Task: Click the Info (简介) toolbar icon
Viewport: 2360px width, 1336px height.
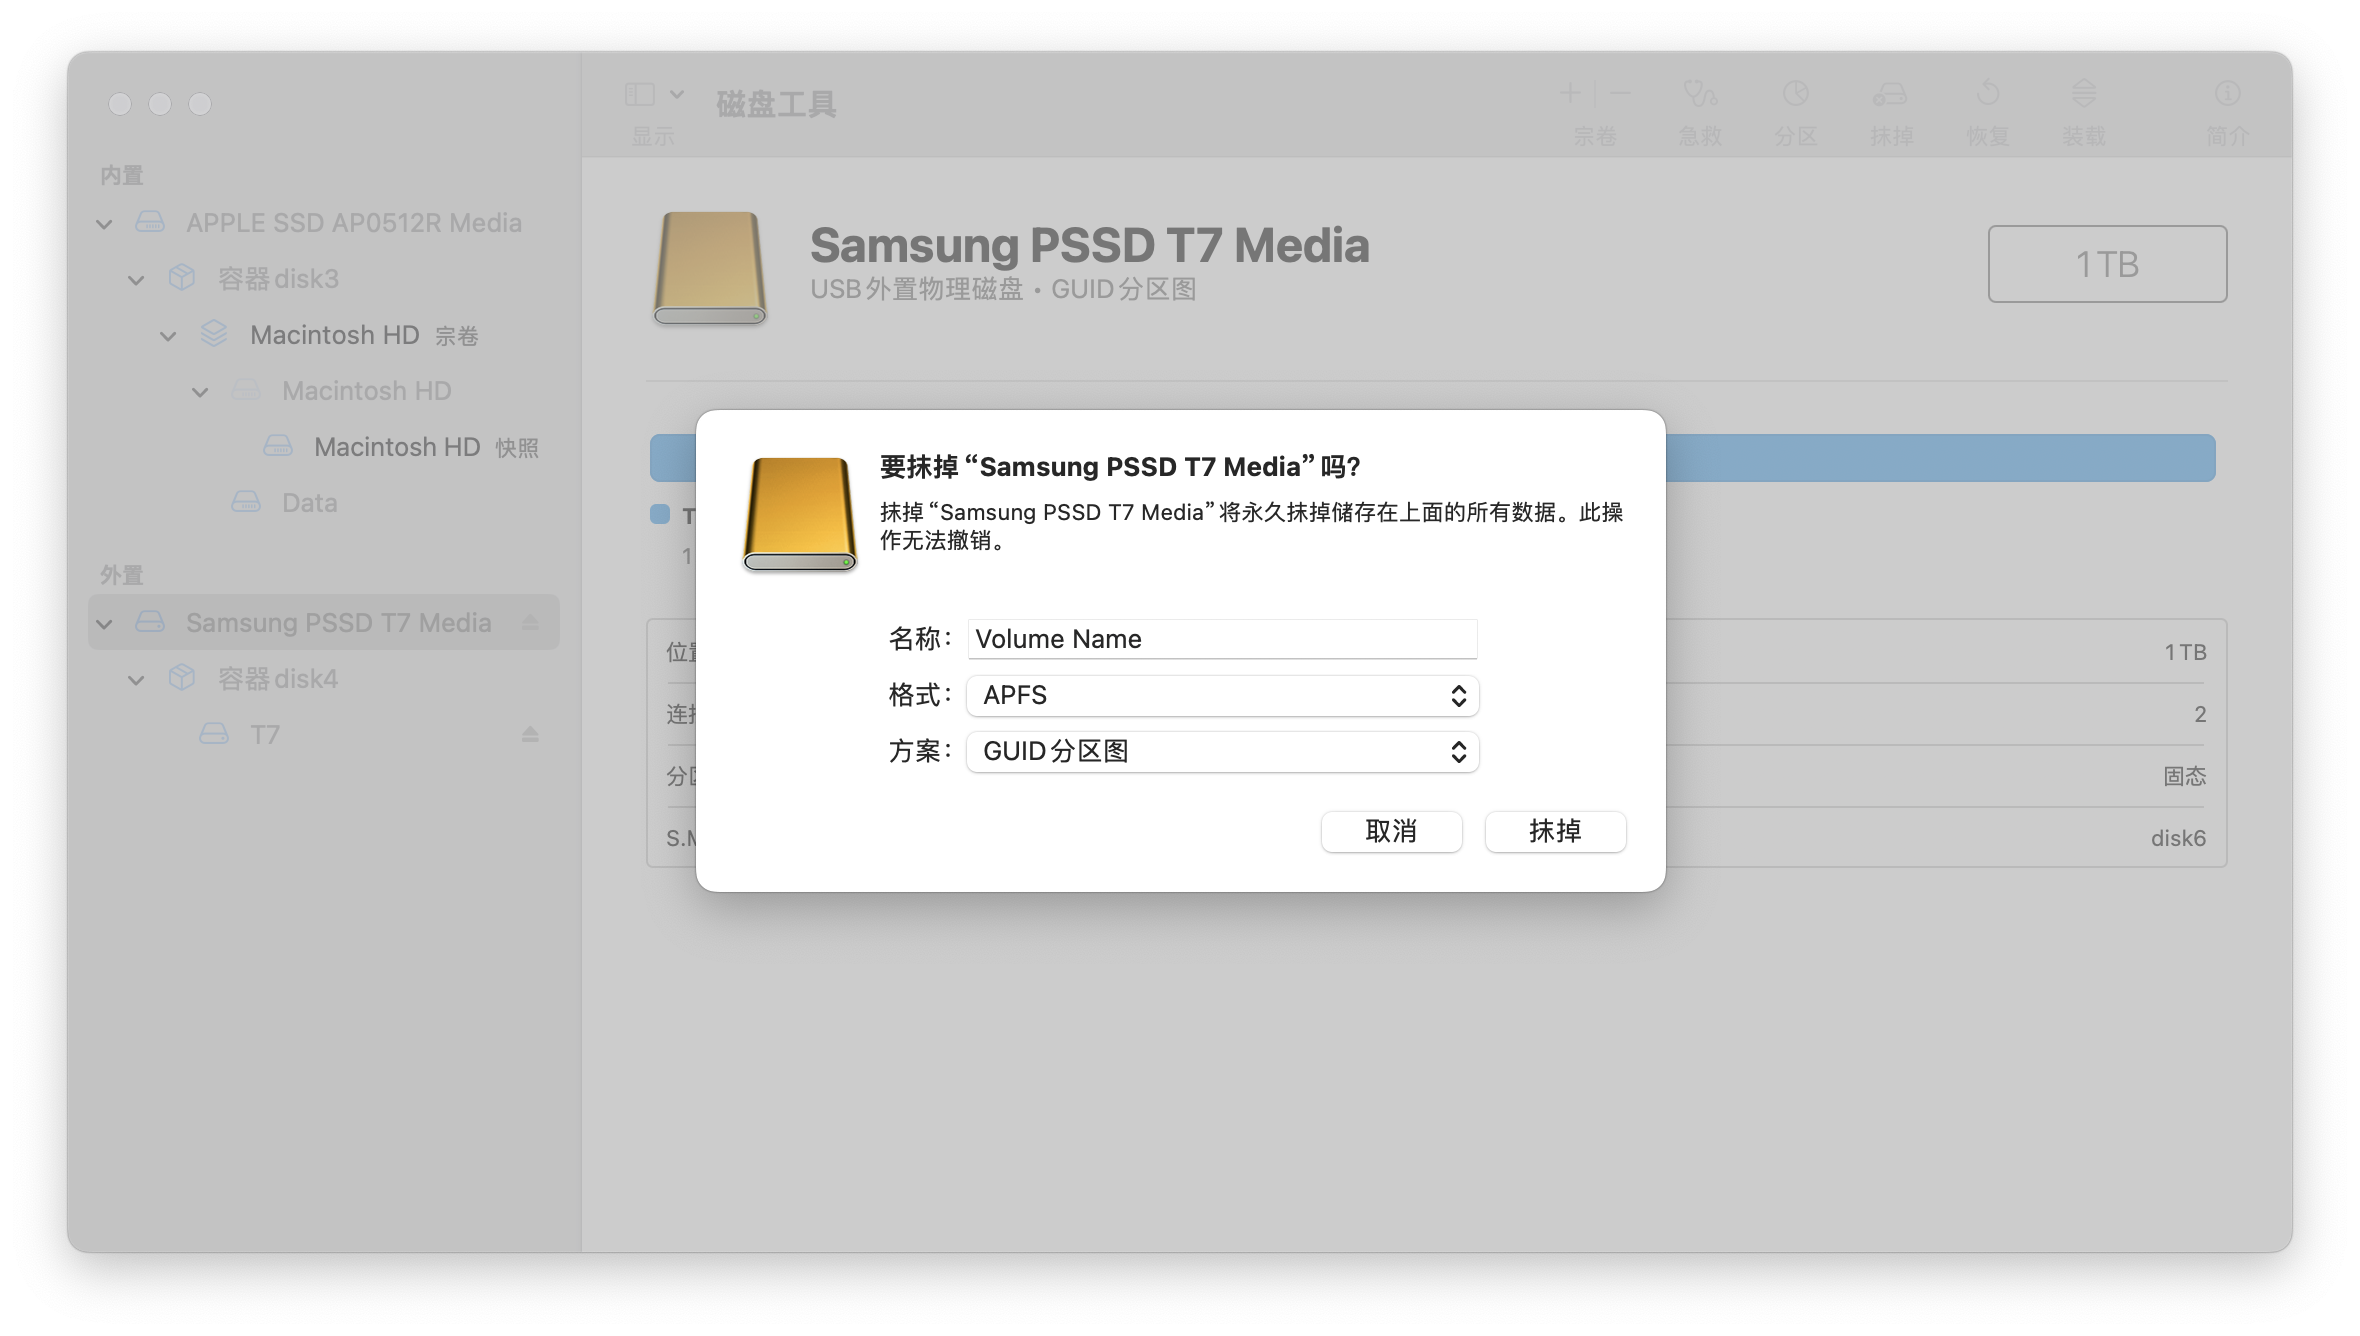Action: point(2227,95)
